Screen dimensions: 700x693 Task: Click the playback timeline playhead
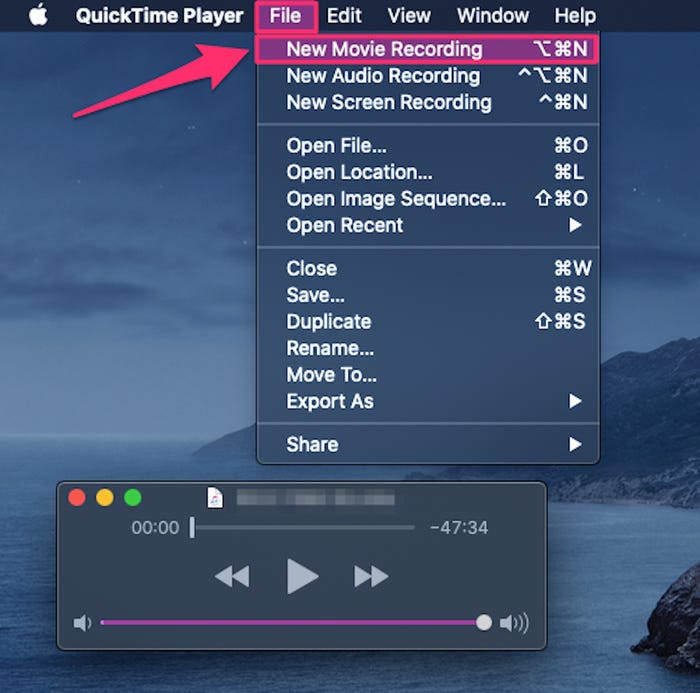point(192,528)
